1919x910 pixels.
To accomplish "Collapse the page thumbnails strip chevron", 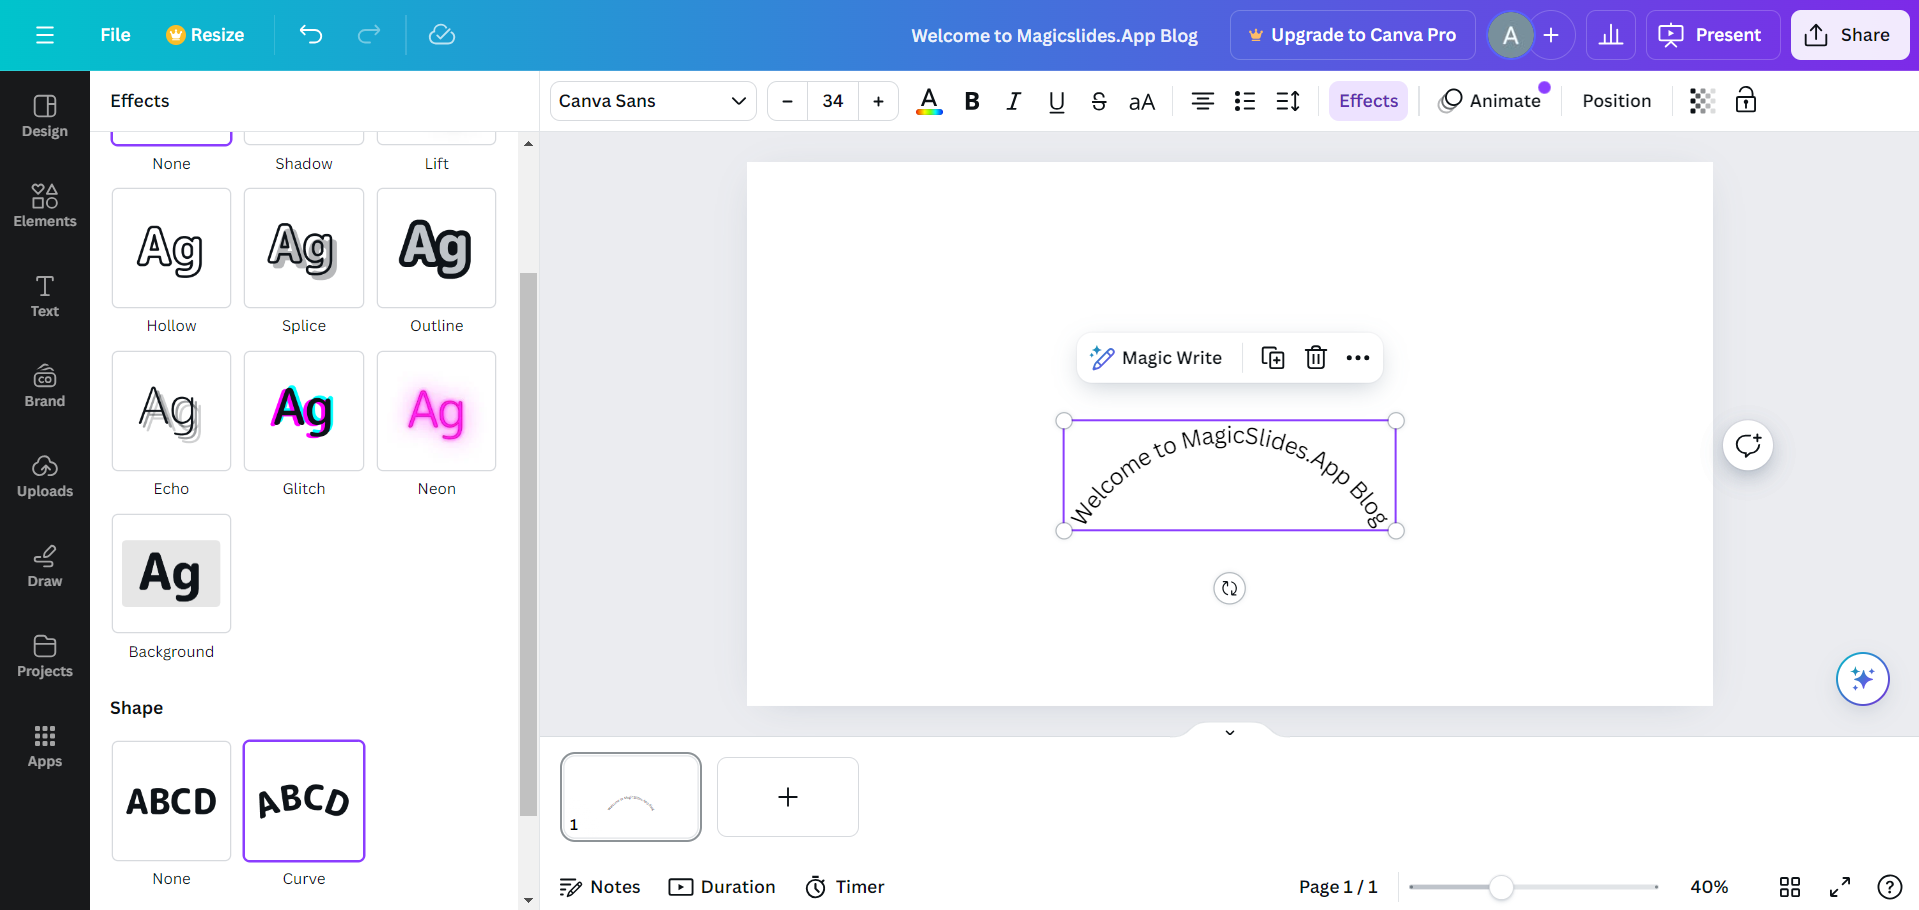I will 1229,733.
